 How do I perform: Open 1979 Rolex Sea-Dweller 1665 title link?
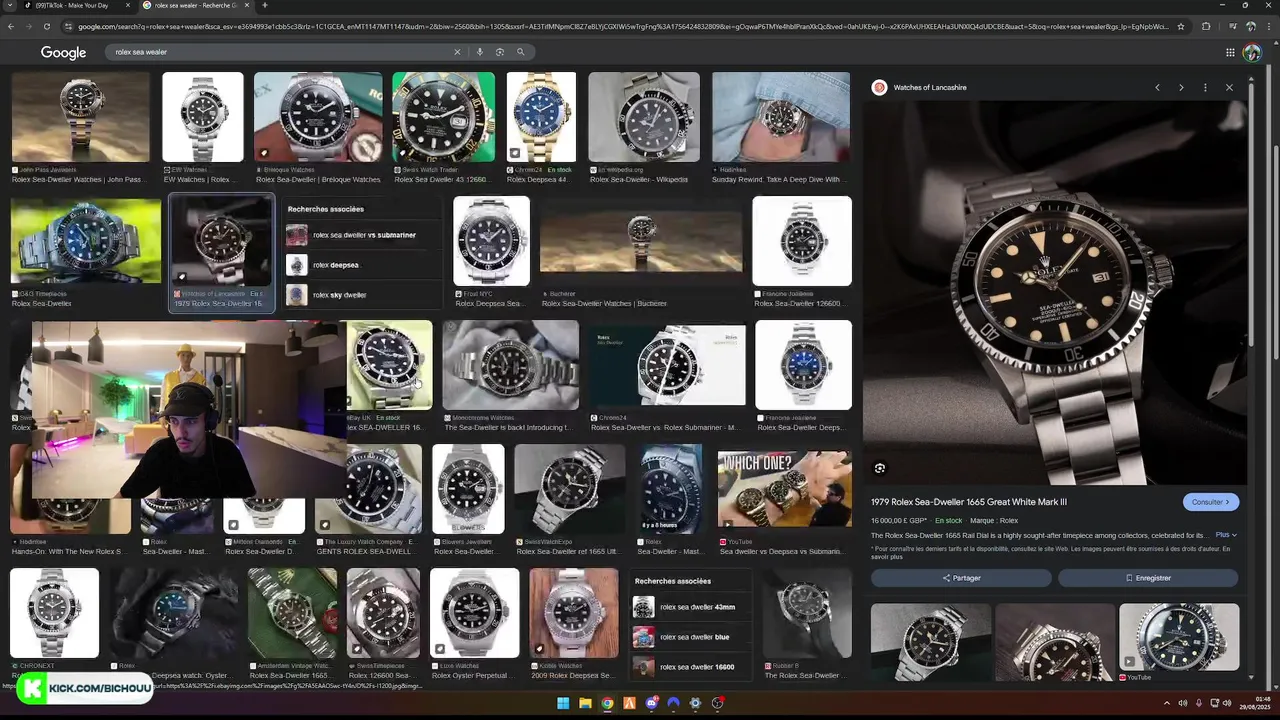[969, 502]
